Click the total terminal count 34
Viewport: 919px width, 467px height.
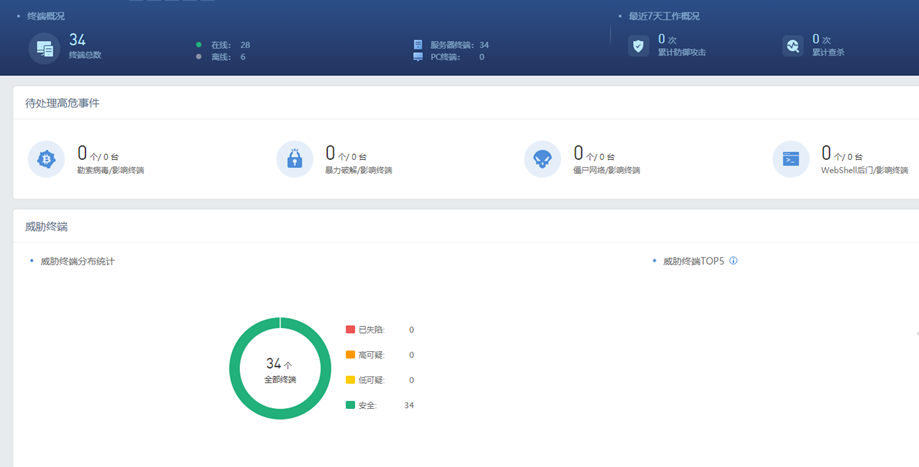coord(77,39)
